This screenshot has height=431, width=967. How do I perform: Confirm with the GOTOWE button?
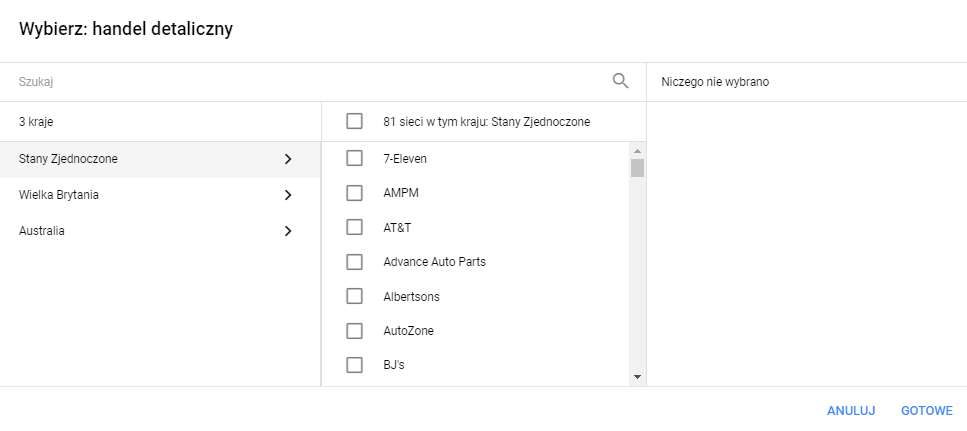(927, 411)
